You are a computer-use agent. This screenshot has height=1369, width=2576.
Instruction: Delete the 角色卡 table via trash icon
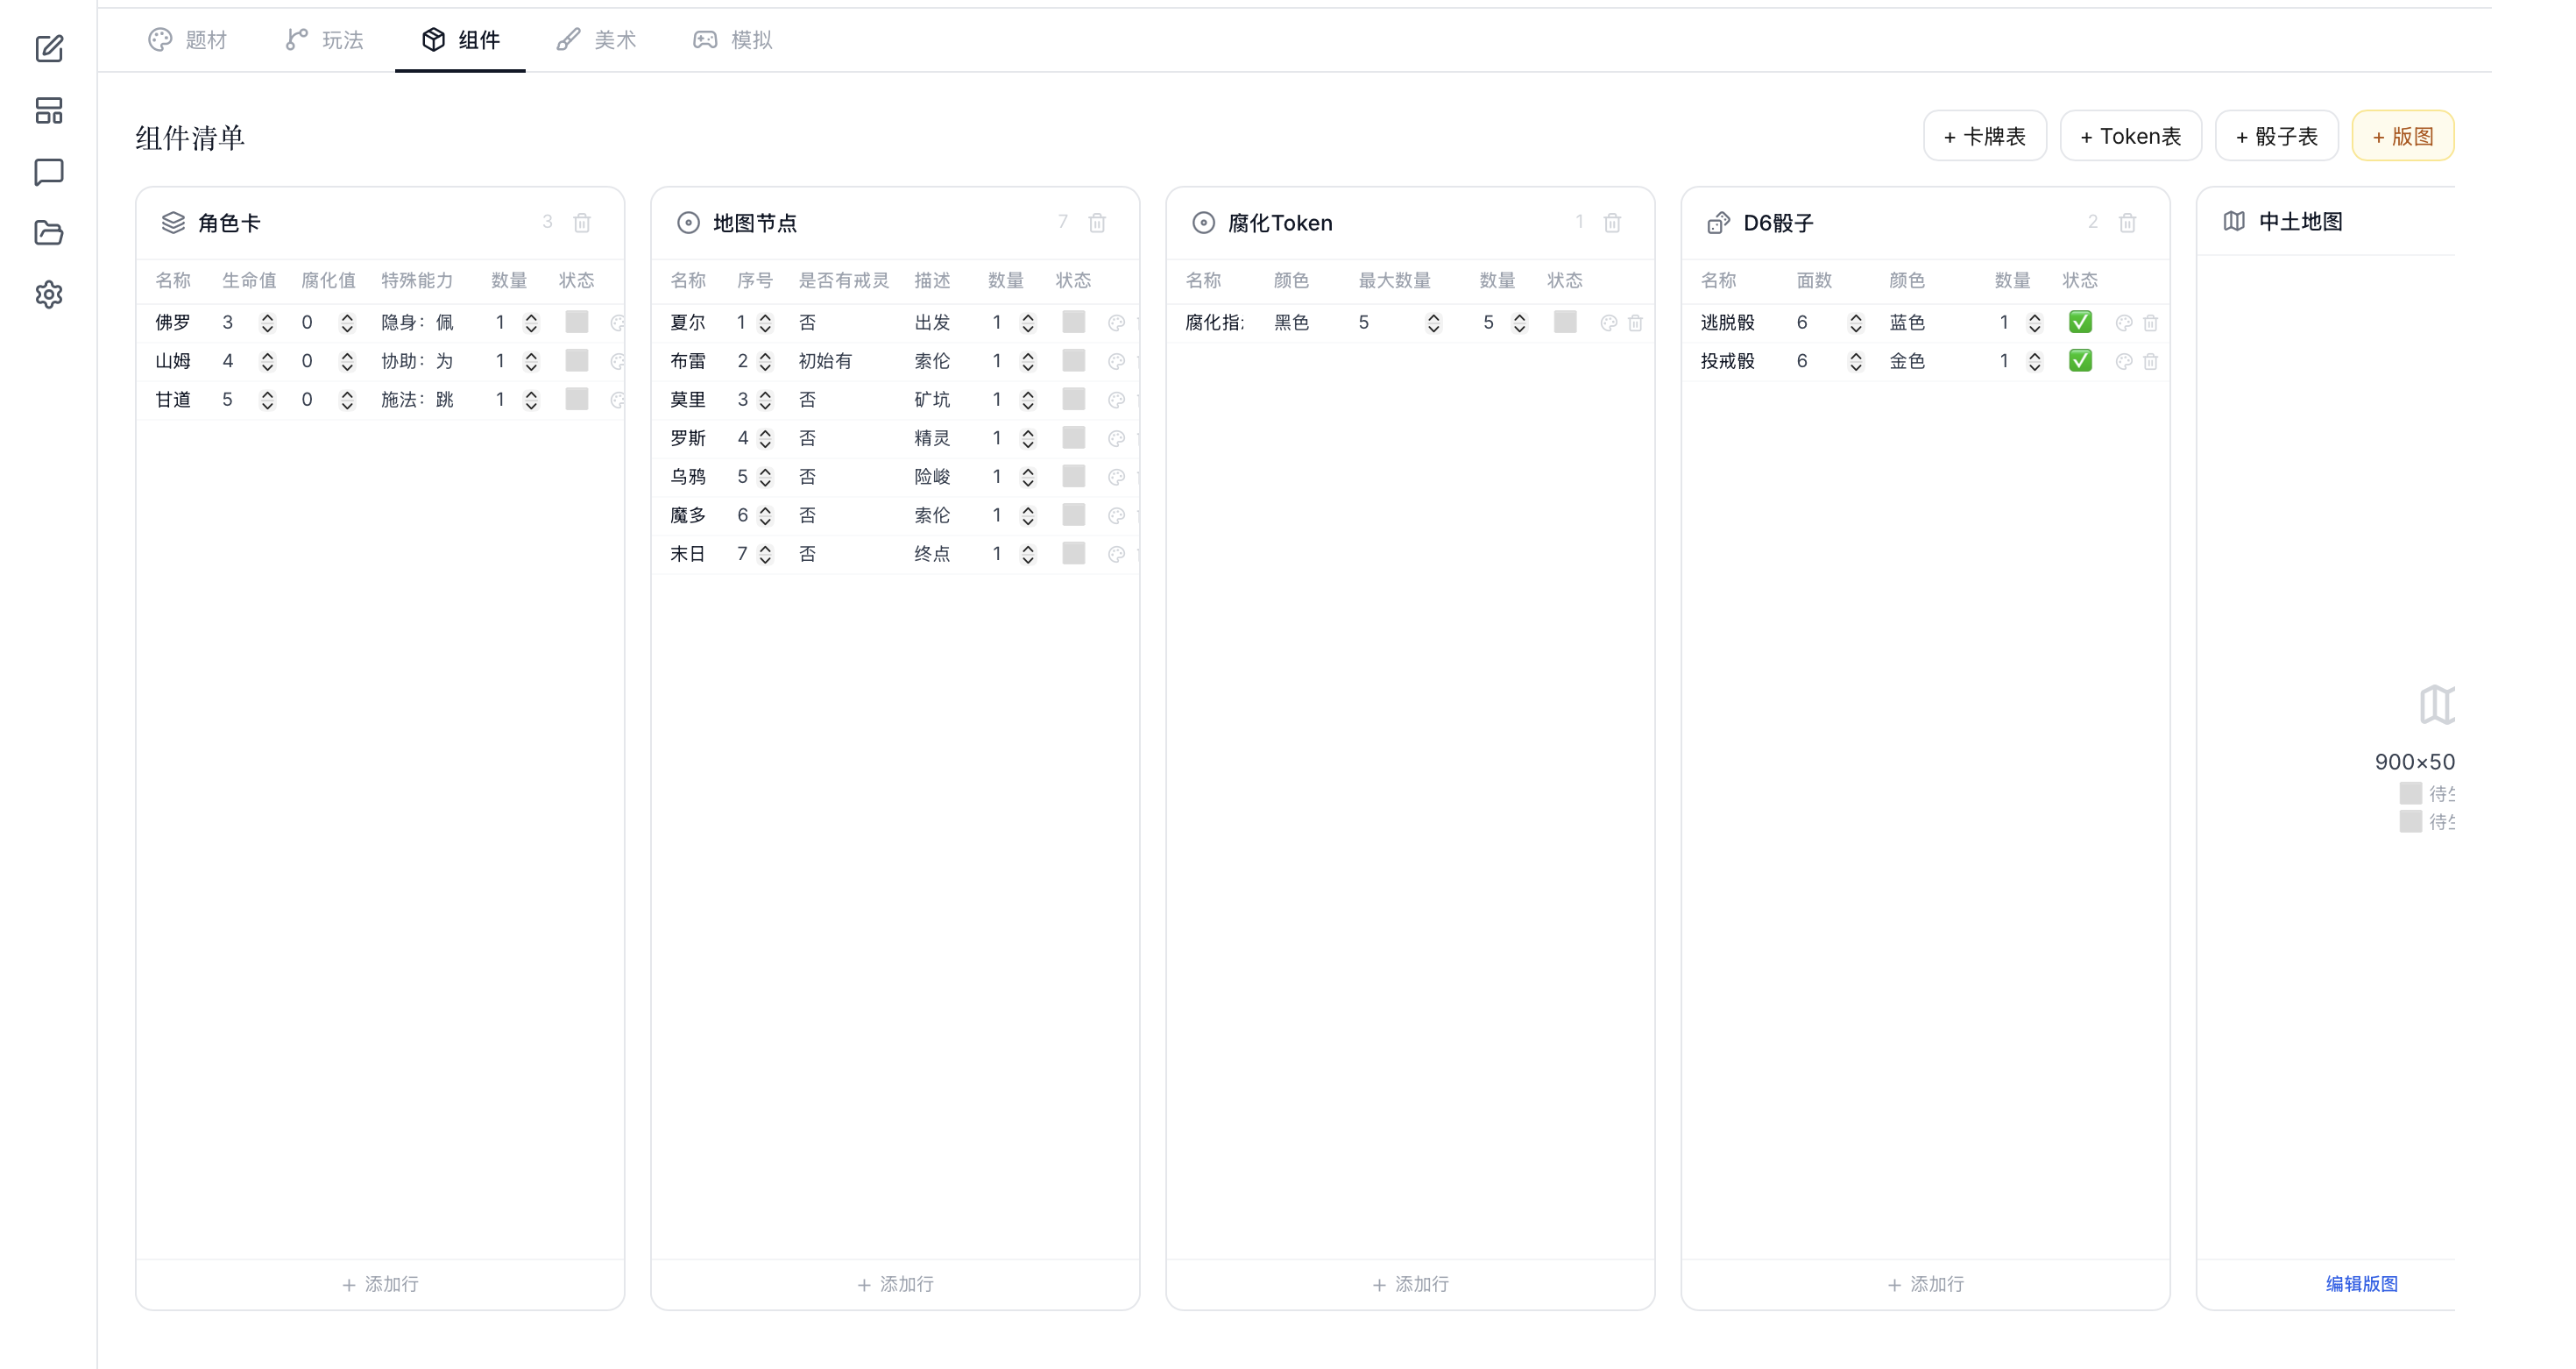click(582, 222)
